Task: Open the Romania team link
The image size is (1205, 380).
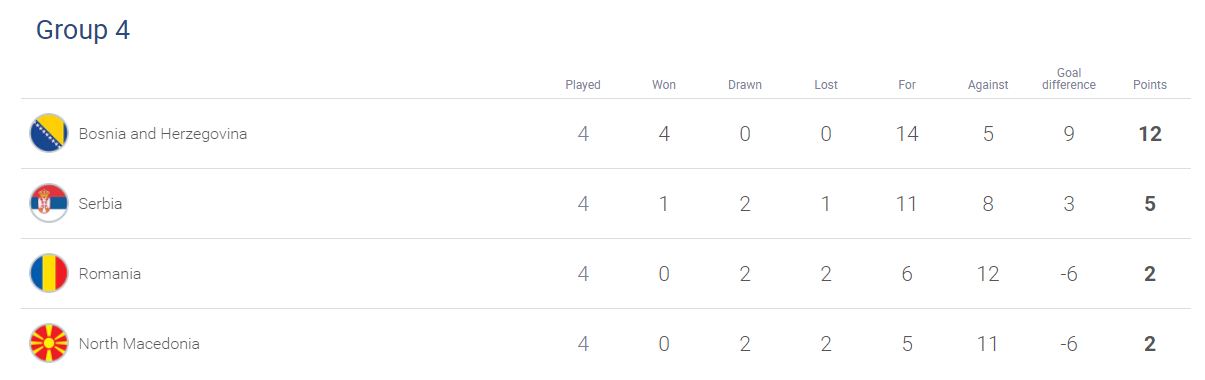Action: click(109, 274)
